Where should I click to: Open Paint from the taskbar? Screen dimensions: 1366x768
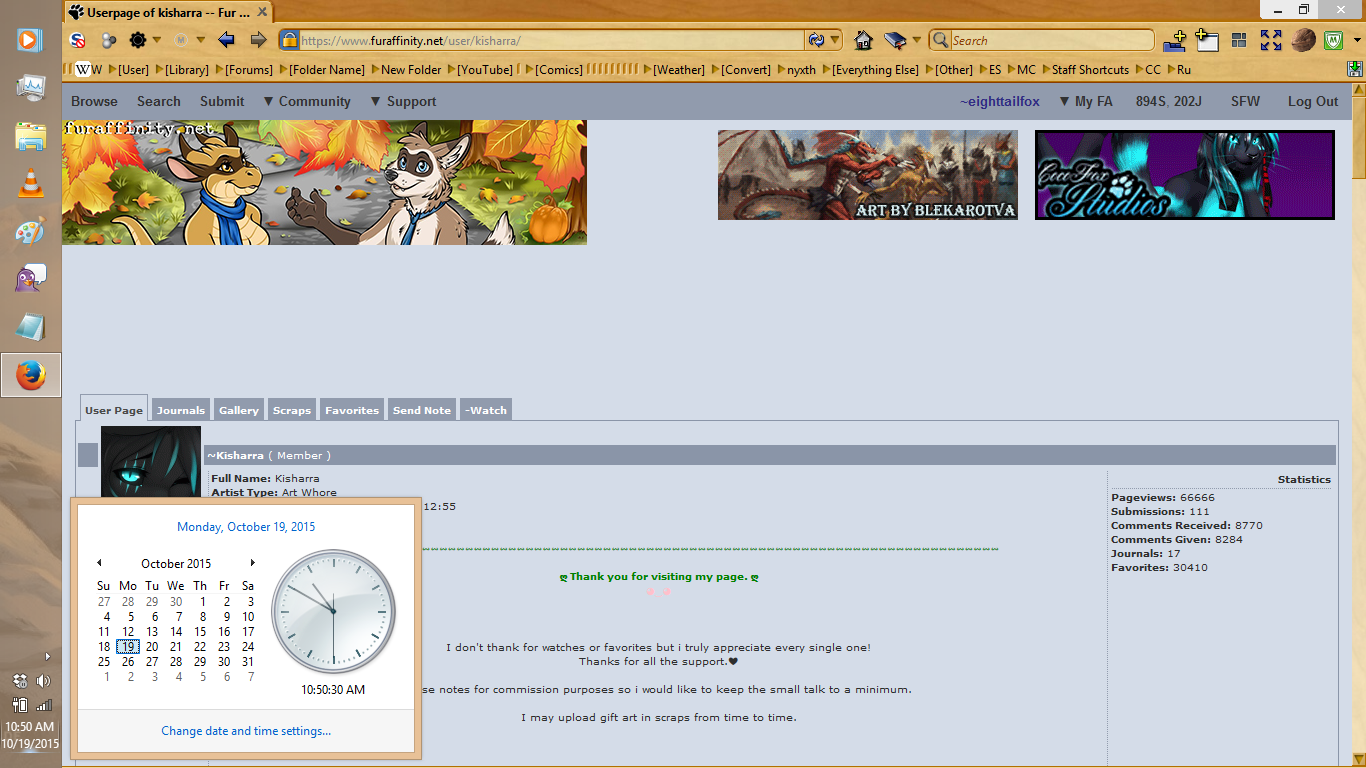pos(30,231)
